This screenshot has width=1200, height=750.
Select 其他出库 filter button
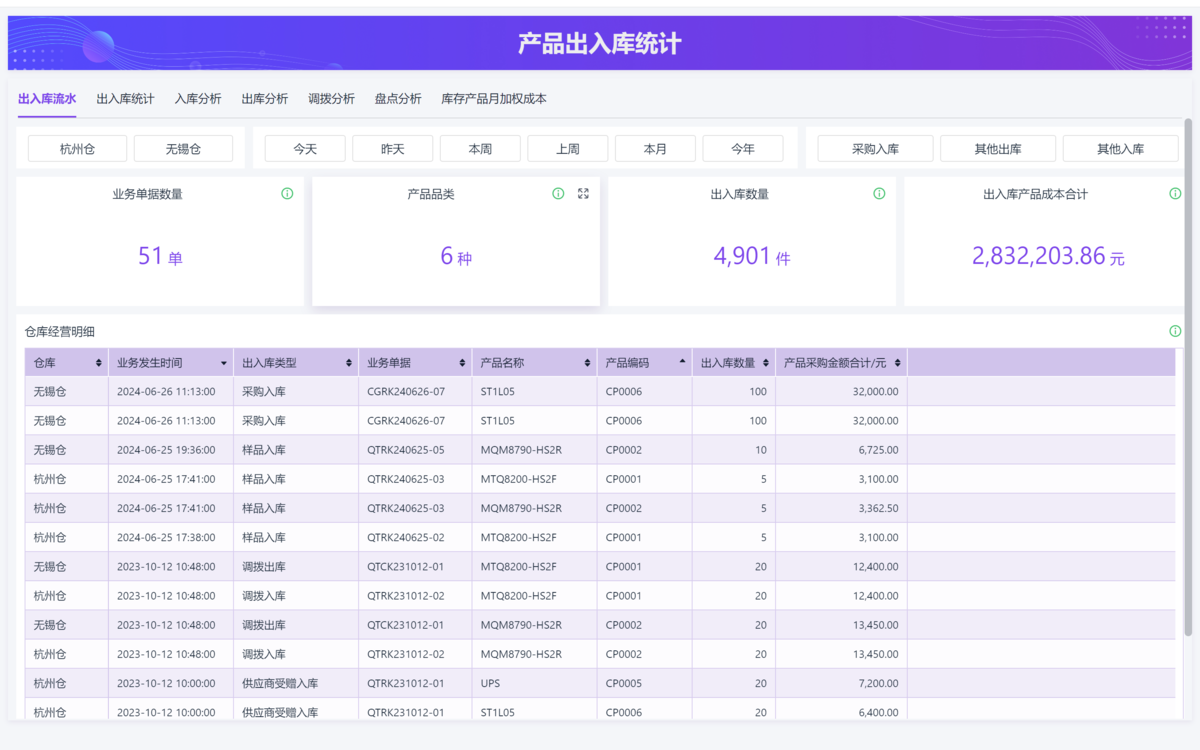pyautogui.click(x=997, y=149)
